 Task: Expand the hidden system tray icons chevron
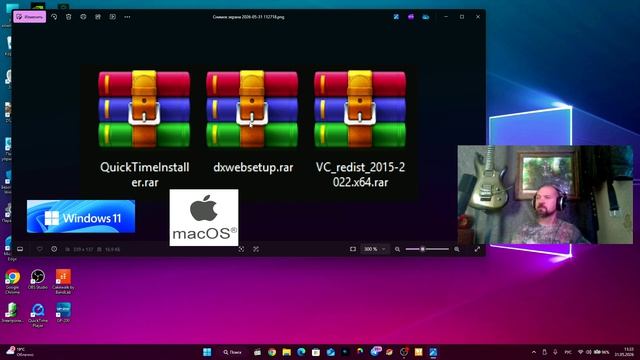tap(534, 352)
